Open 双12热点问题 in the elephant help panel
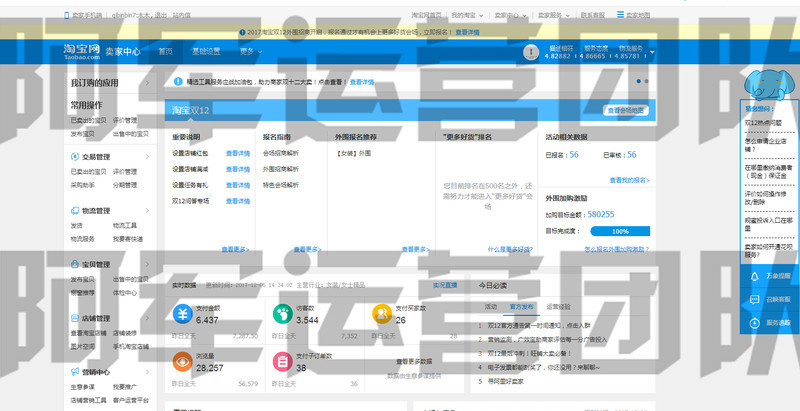This screenshot has height=411, width=800. 763,123
